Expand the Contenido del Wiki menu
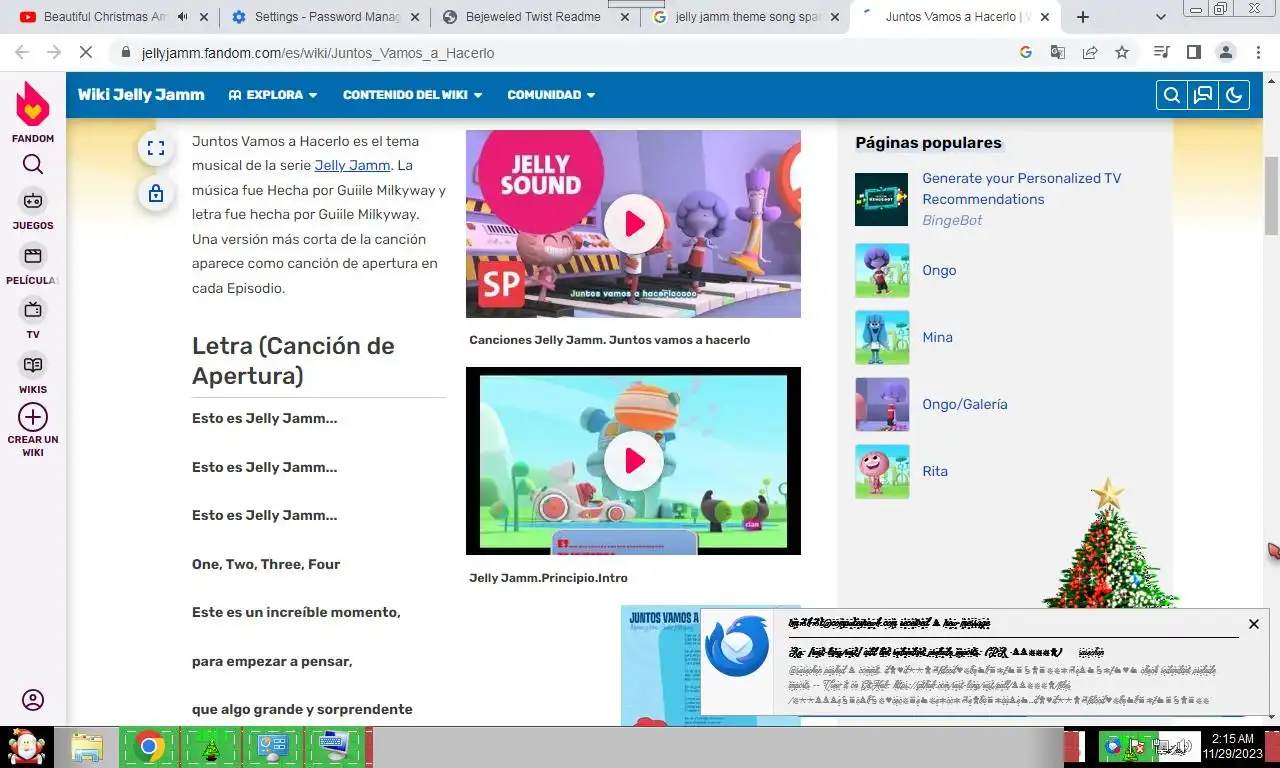 point(412,95)
